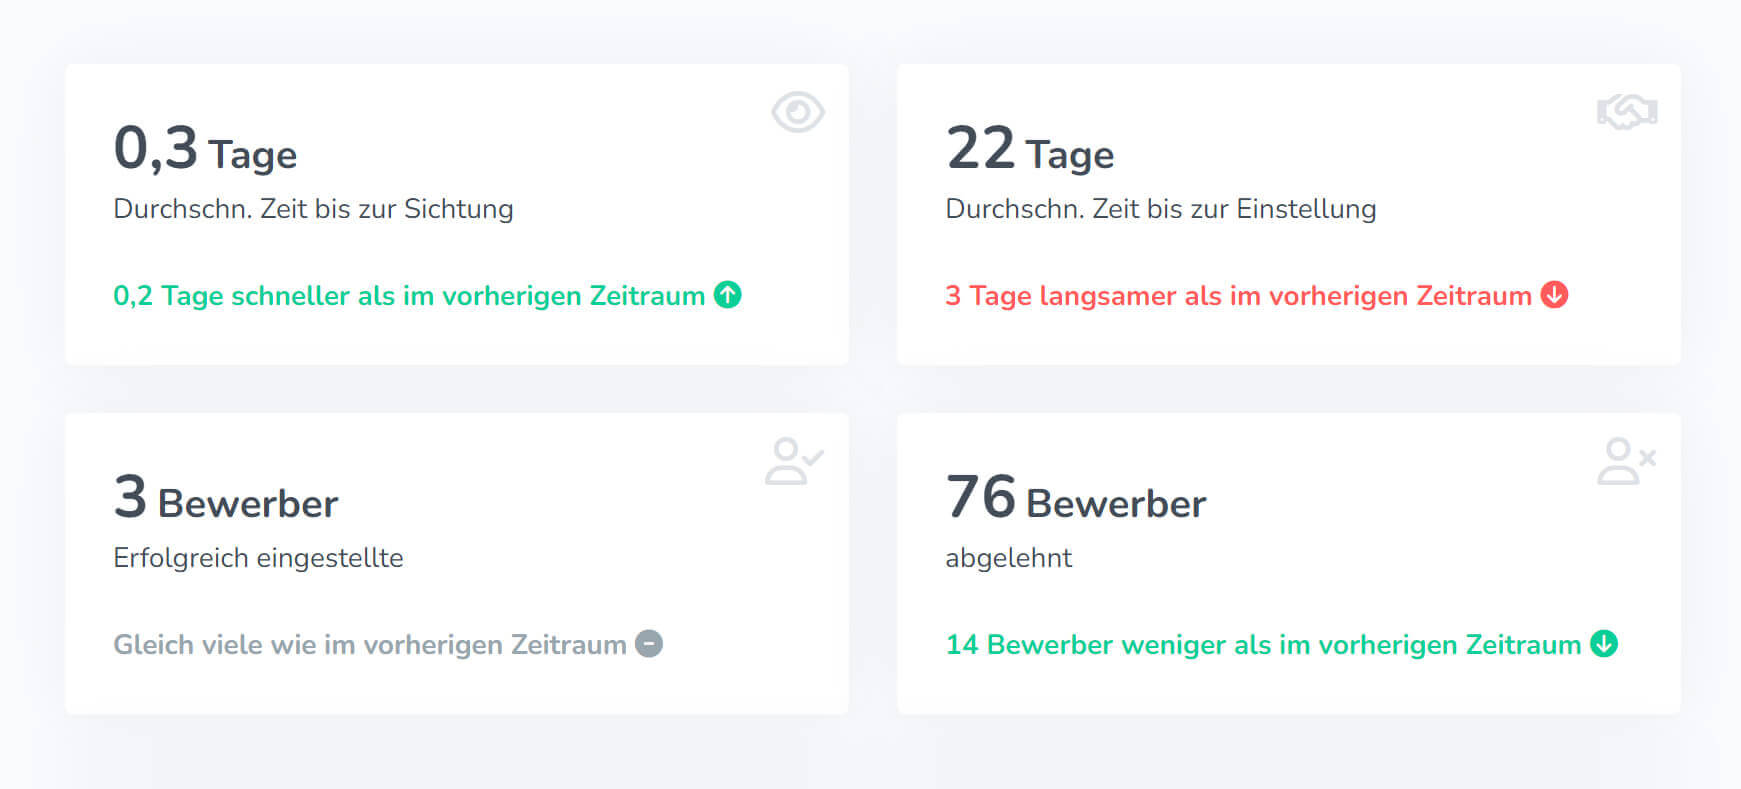
Task: Click the gray minus circle icon
Action: [649, 644]
